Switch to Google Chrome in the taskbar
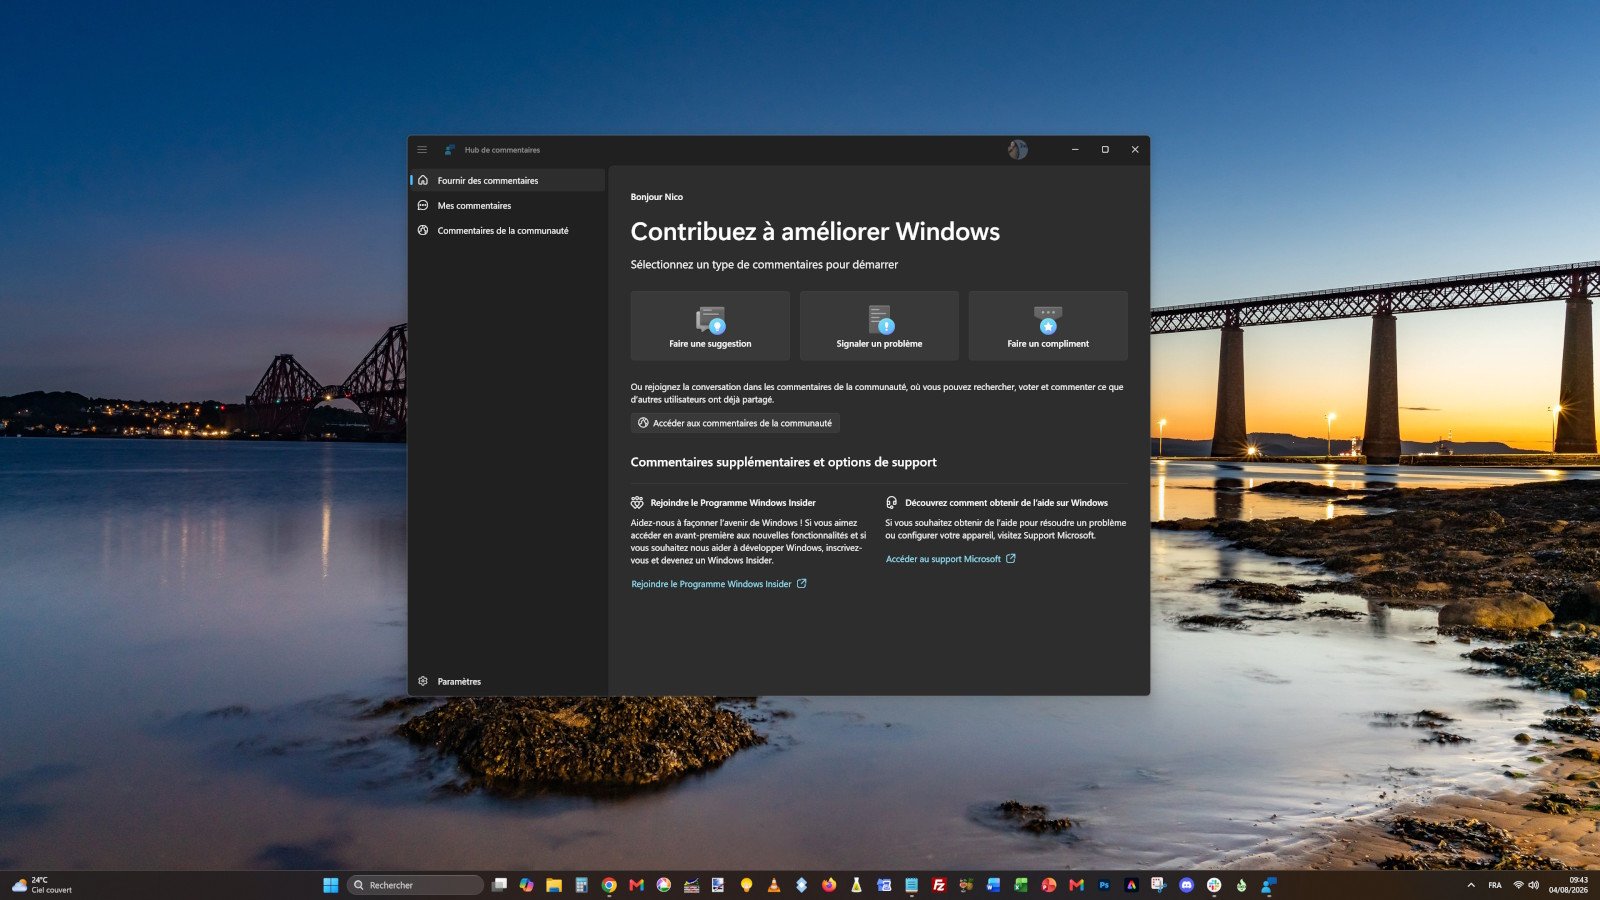 coord(609,885)
